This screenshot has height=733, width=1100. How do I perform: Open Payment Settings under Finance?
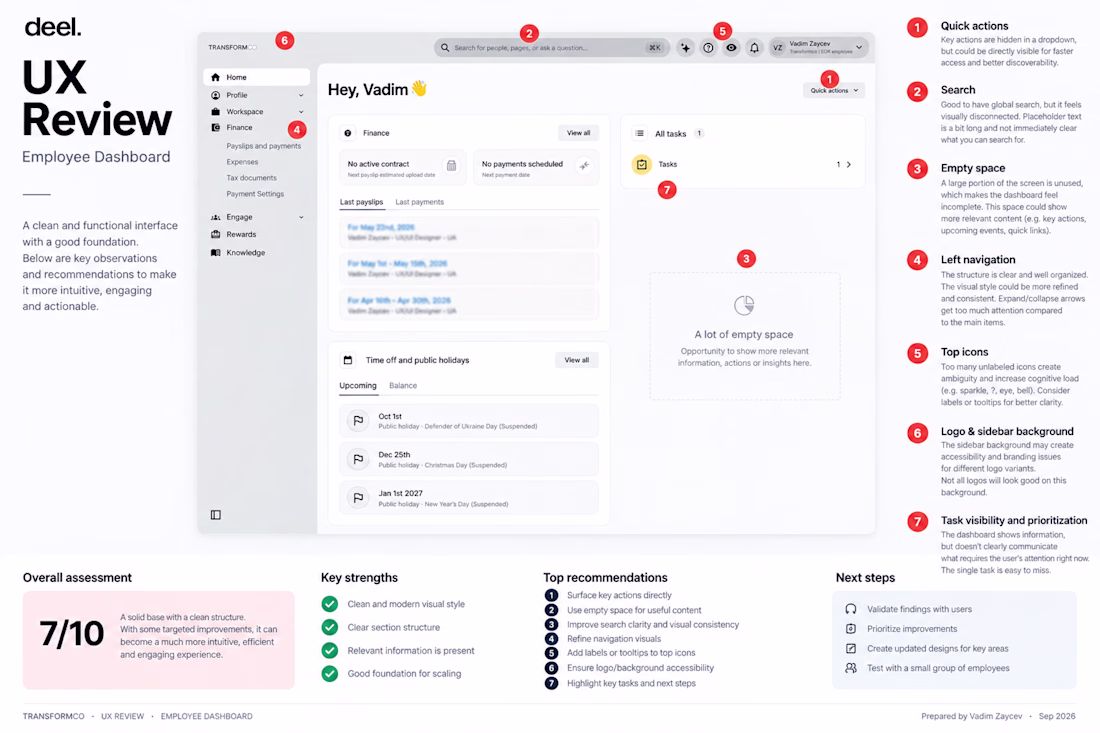coord(255,194)
